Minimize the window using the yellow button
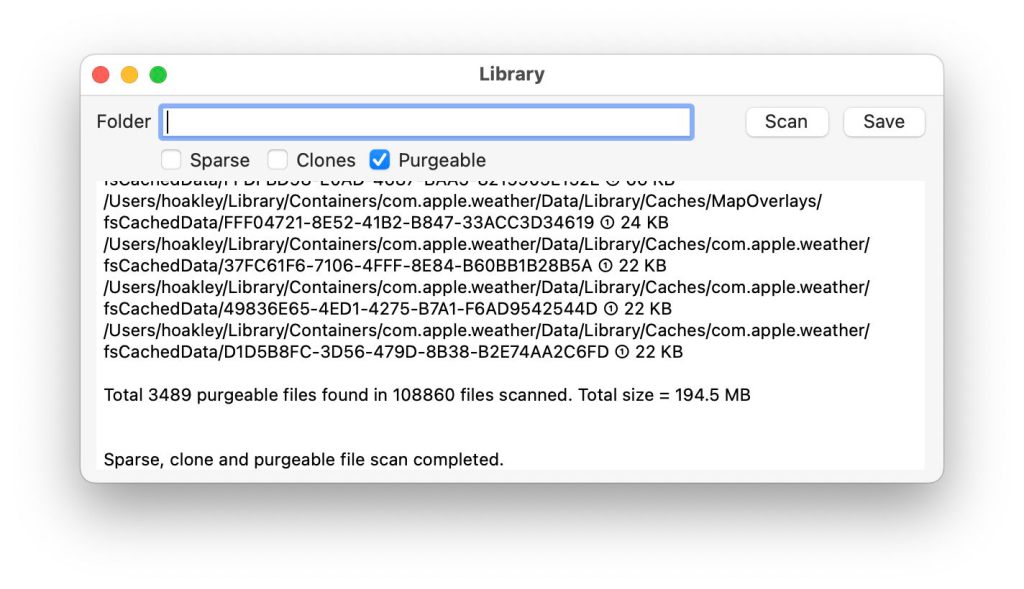Viewport: 1024px width, 589px height. pyautogui.click(x=129, y=75)
